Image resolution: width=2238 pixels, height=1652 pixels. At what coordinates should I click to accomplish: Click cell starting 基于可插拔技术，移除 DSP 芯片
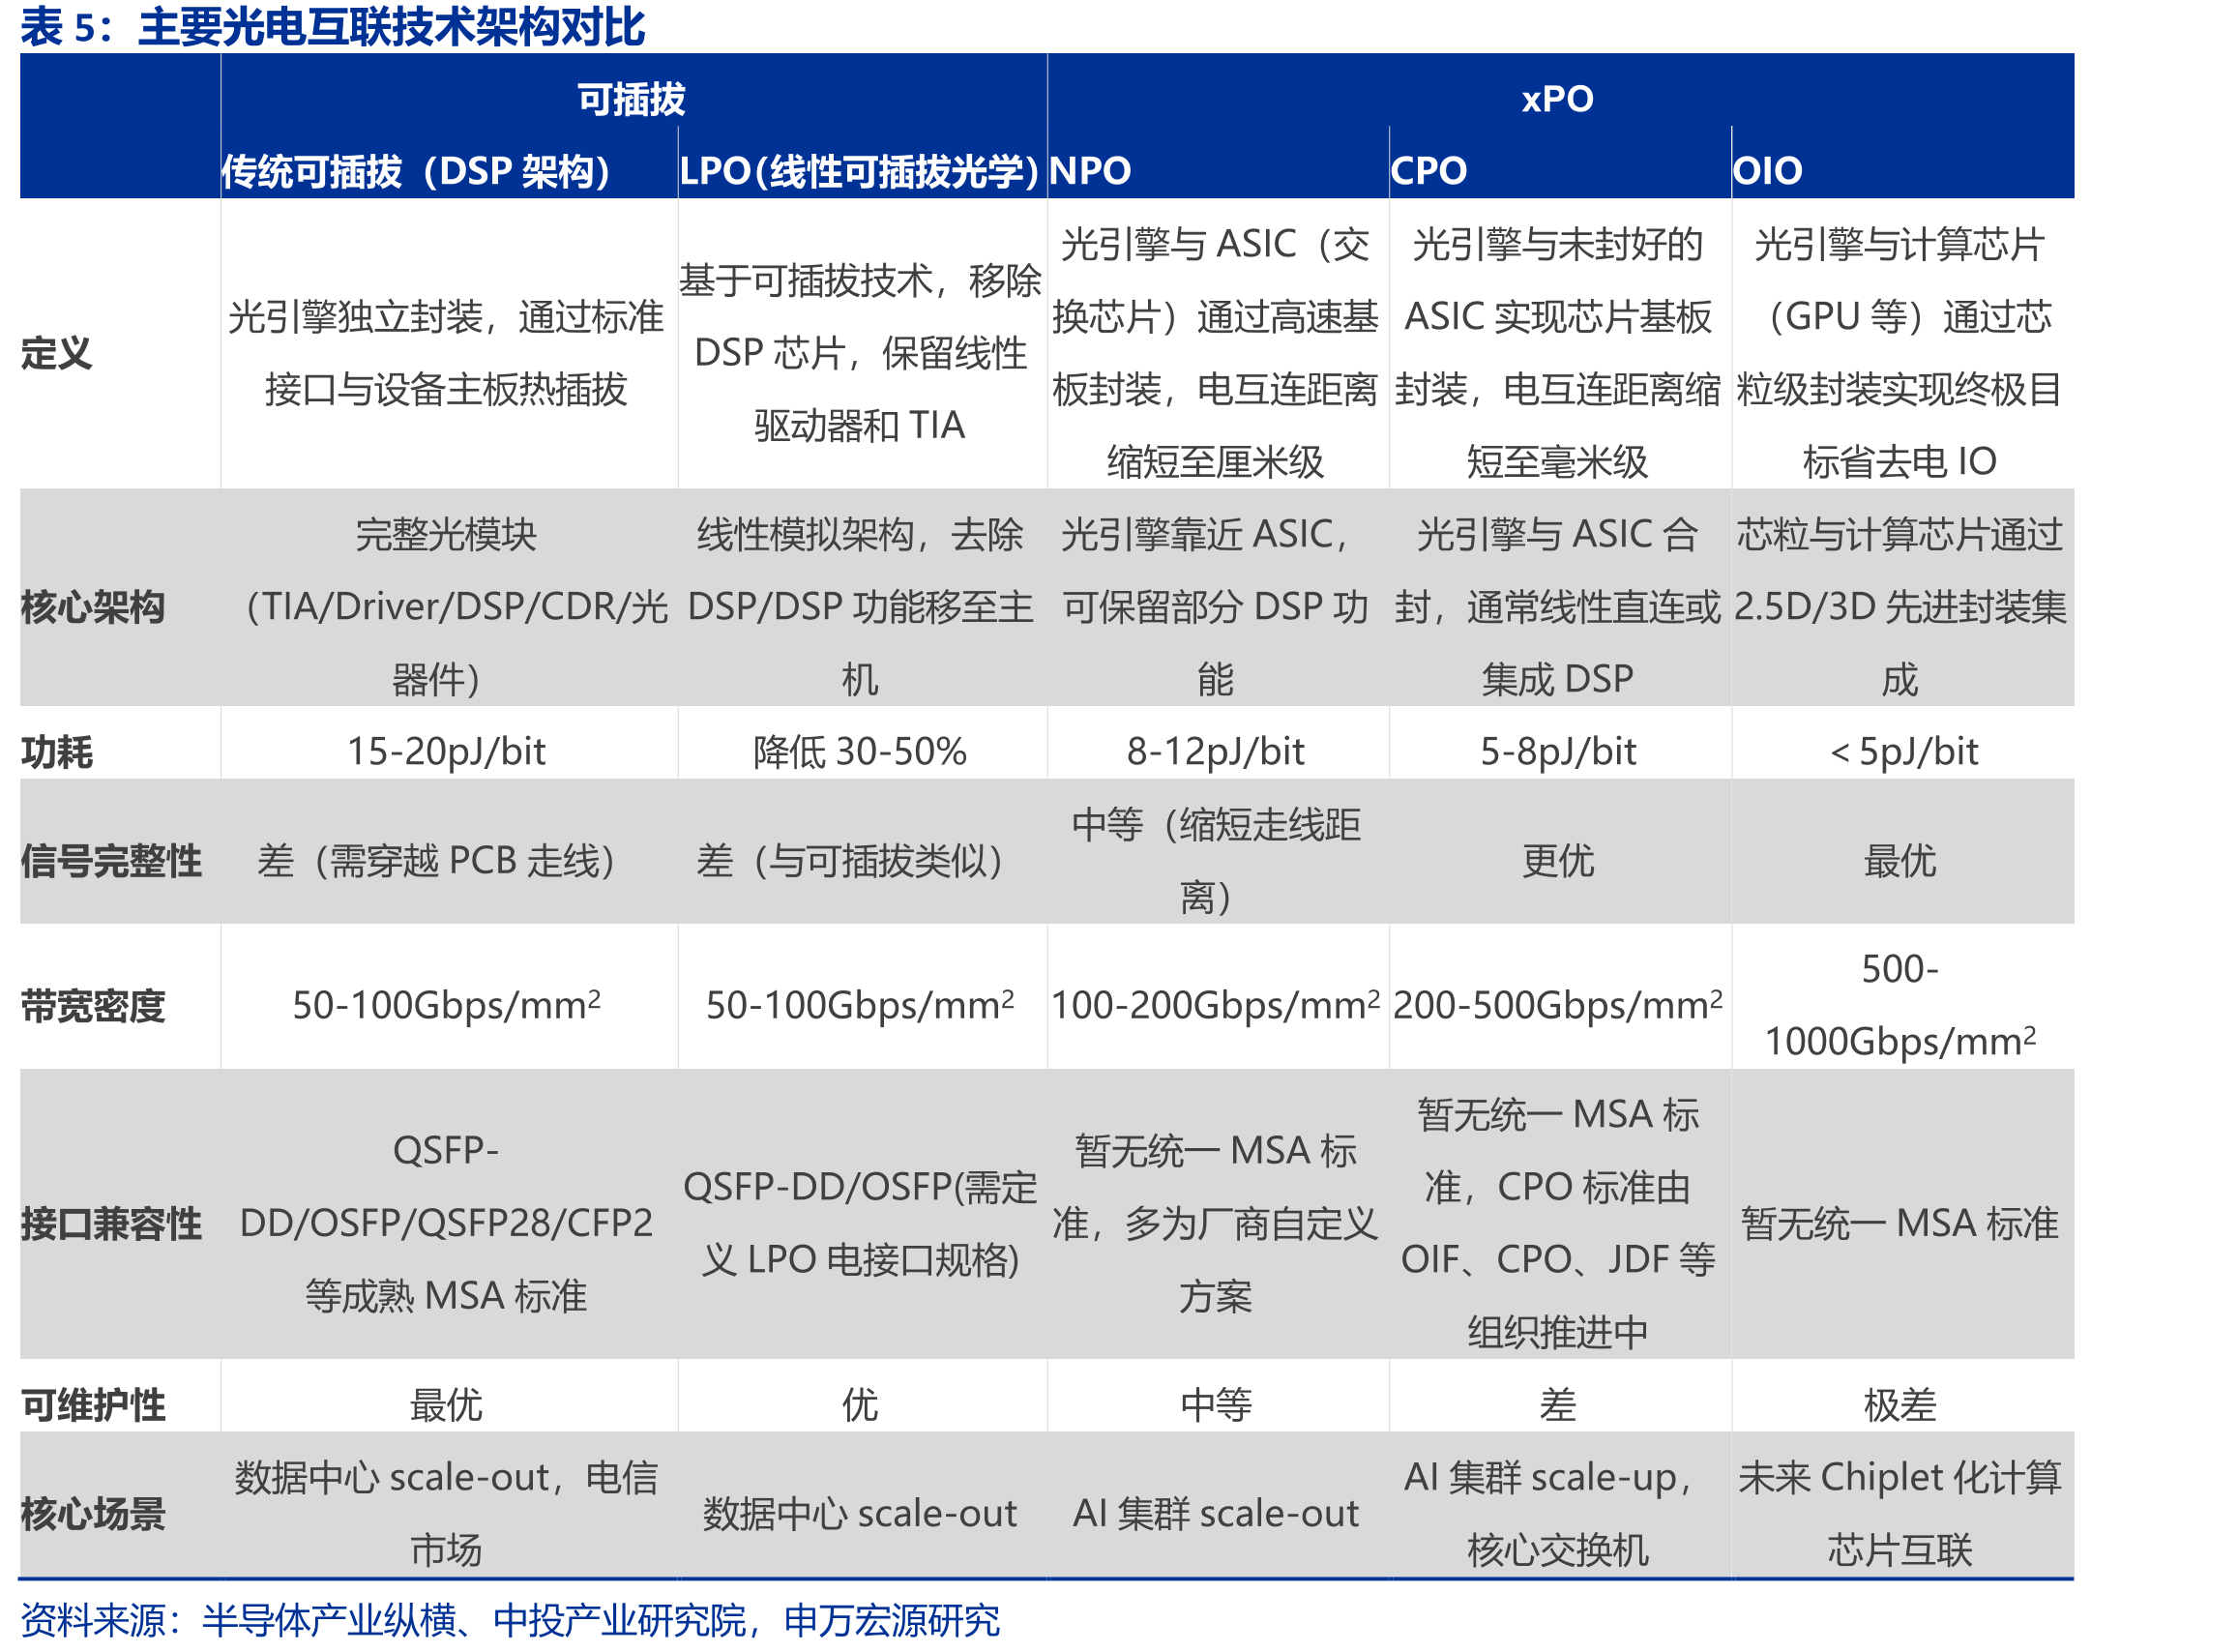pyautogui.click(x=860, y=353)
